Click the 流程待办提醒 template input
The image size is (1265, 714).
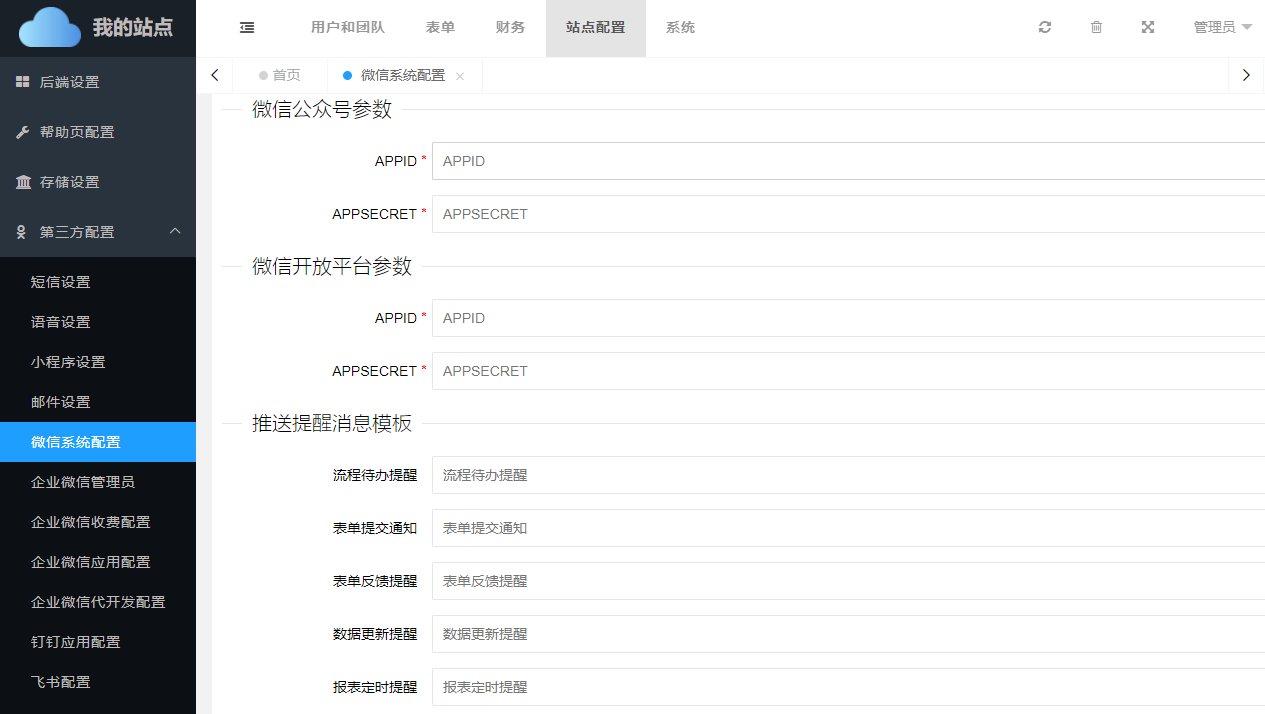848,475
